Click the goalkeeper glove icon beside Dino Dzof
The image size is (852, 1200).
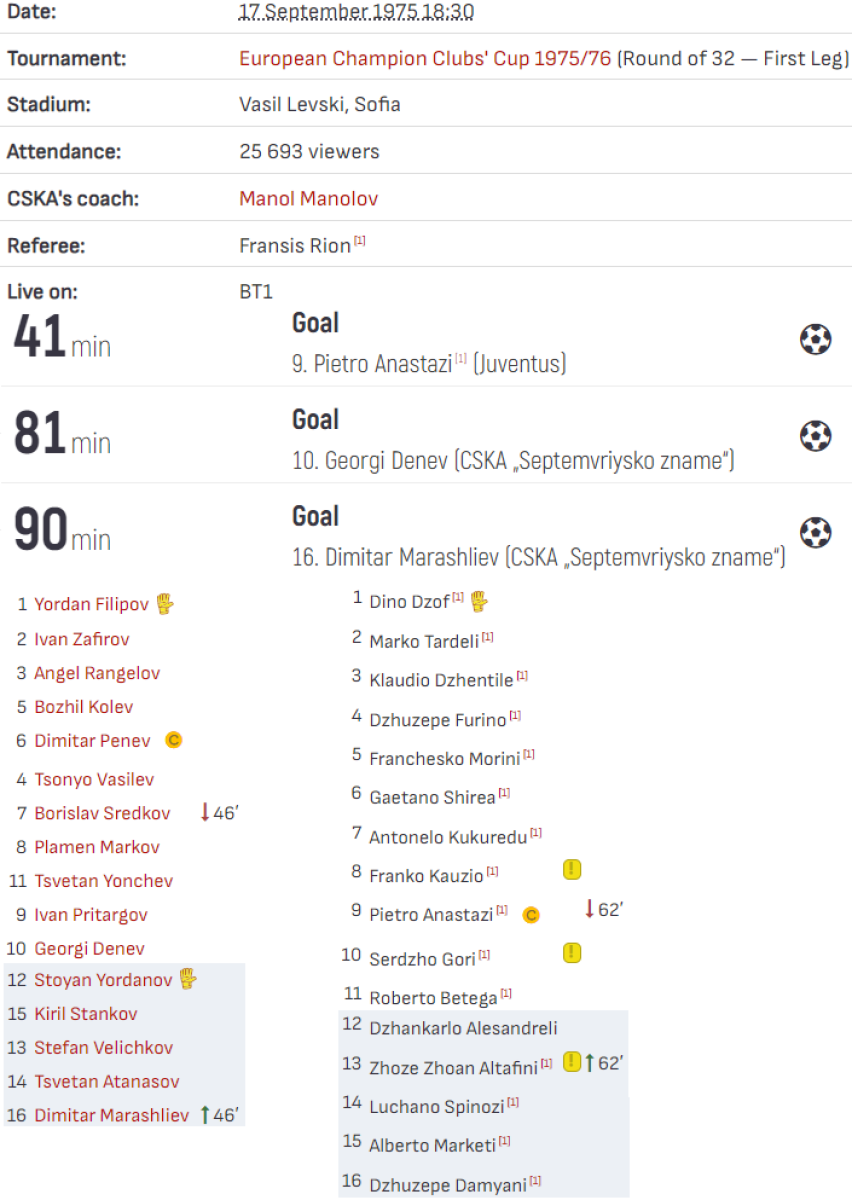click(x=480, y=601)
